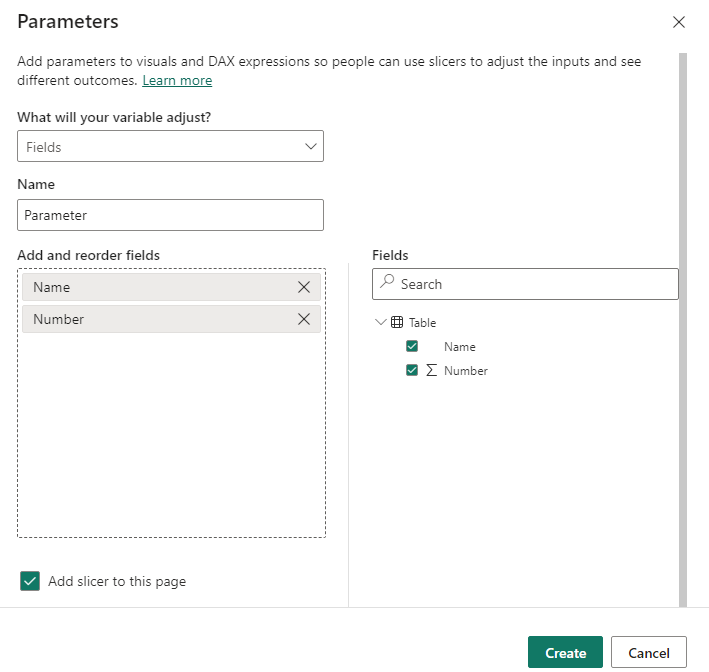Click the Fields search box
Viewport: 709px width, 672px height.
[525, 284]
